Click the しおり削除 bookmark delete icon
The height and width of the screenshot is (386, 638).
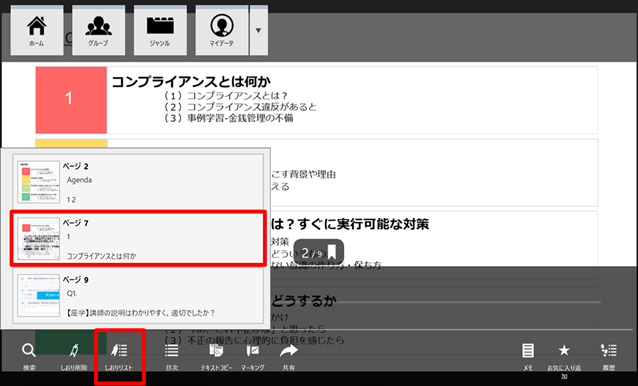(74, 356)
